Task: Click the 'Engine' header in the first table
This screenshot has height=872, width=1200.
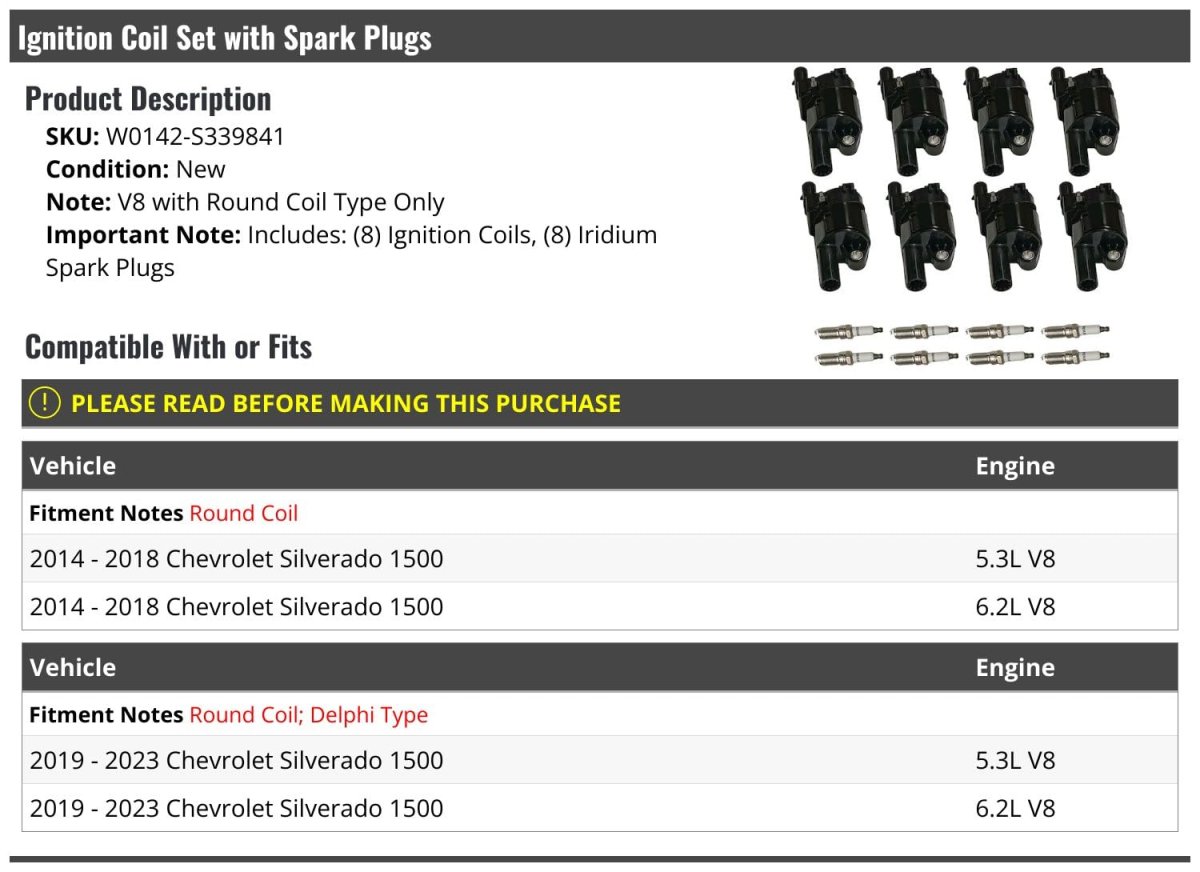Action: pyautogui.click(x=1015, y=466)
